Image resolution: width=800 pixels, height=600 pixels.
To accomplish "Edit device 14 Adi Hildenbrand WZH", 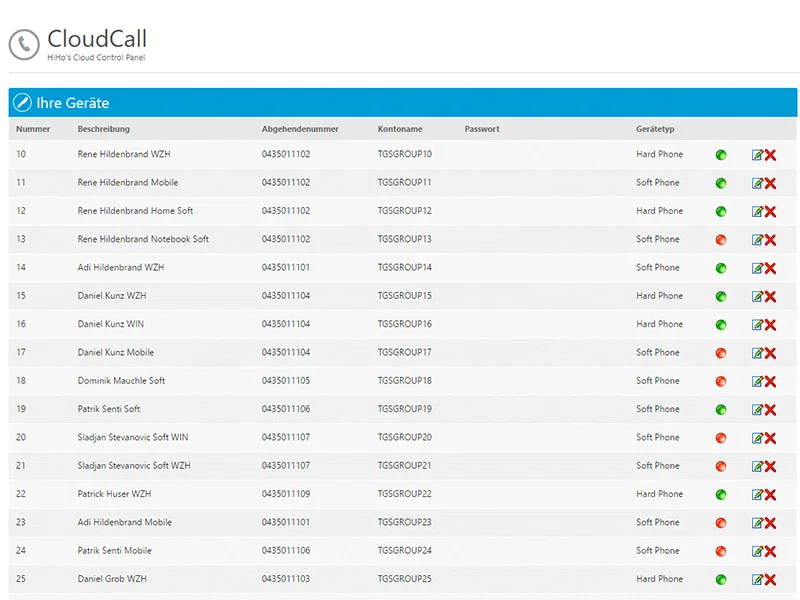I will [757, 268].
